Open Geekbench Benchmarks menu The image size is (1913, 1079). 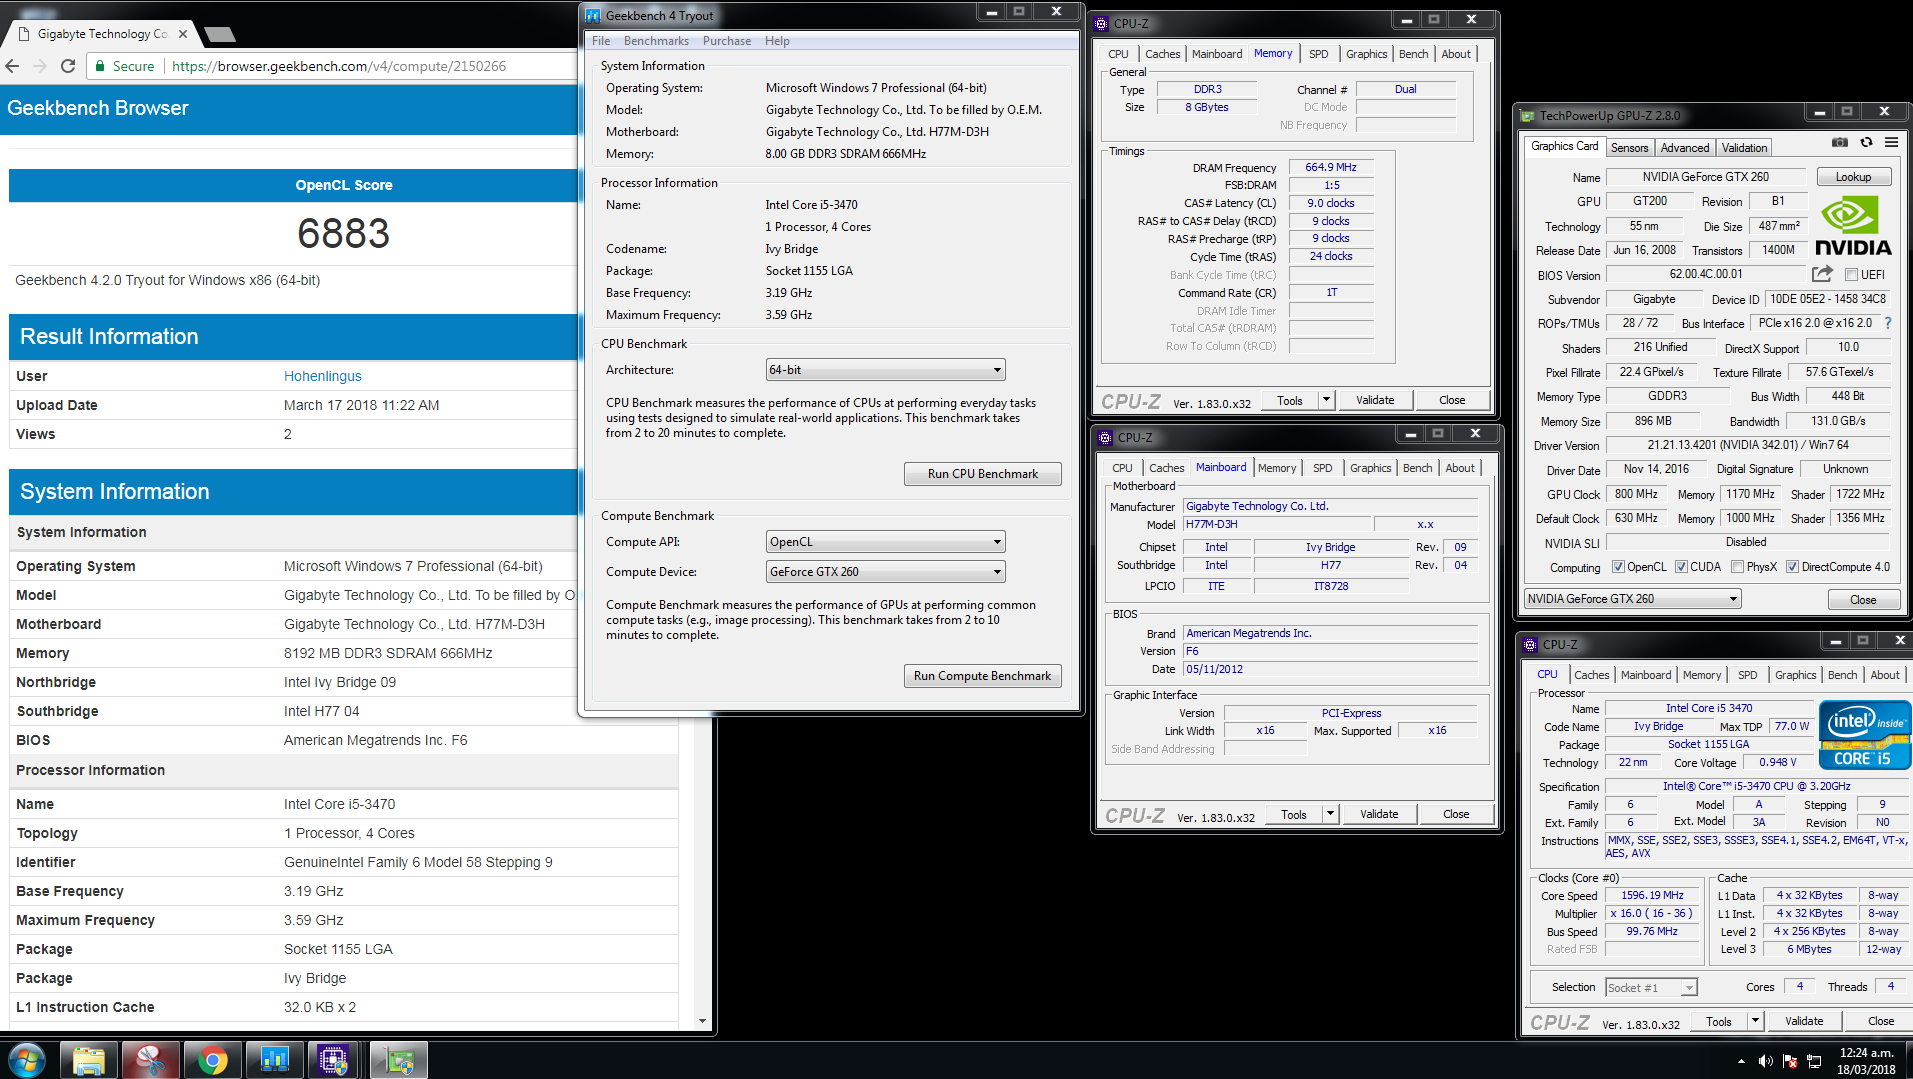click(x=656, y=41)
